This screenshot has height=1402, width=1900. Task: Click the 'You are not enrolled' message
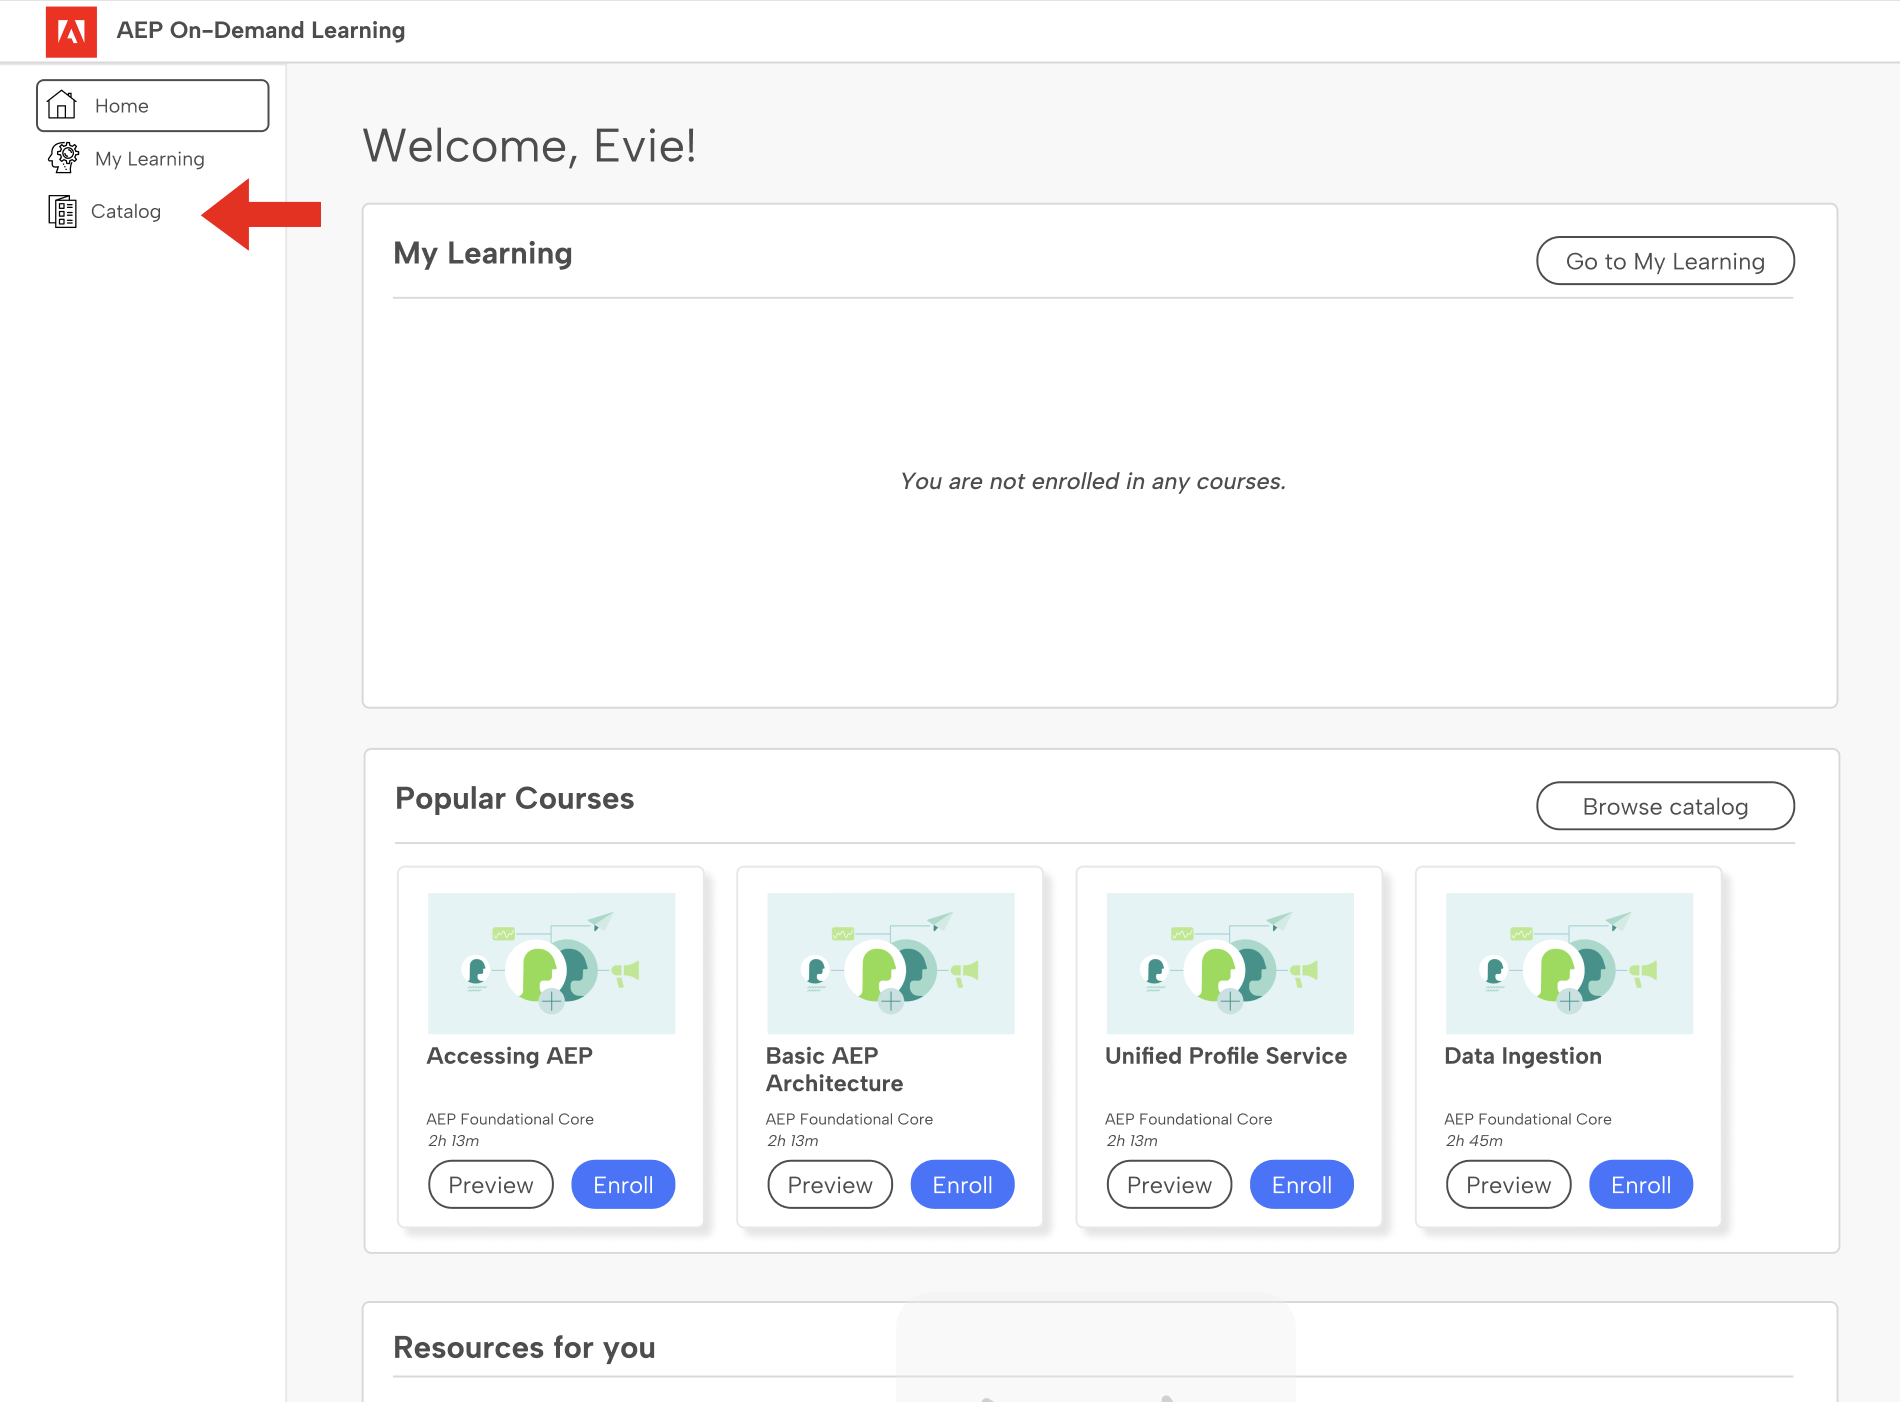1093,481
